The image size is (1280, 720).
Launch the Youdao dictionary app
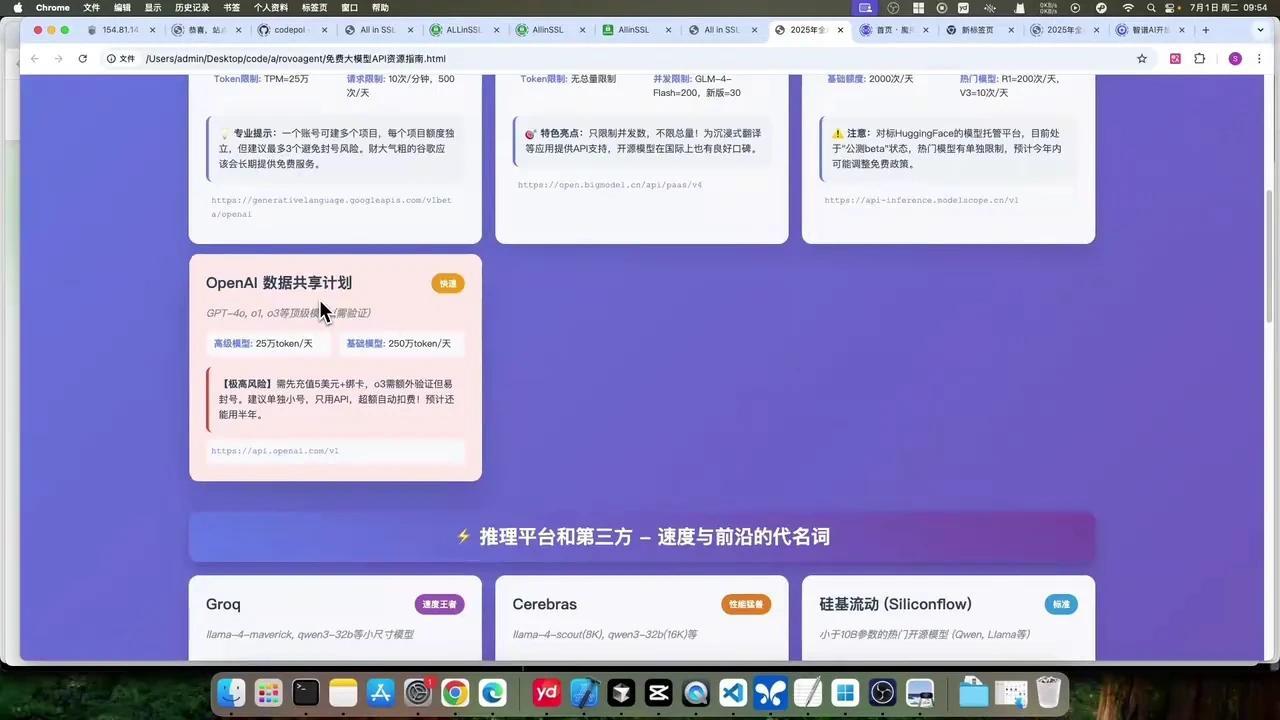point(545,692)
